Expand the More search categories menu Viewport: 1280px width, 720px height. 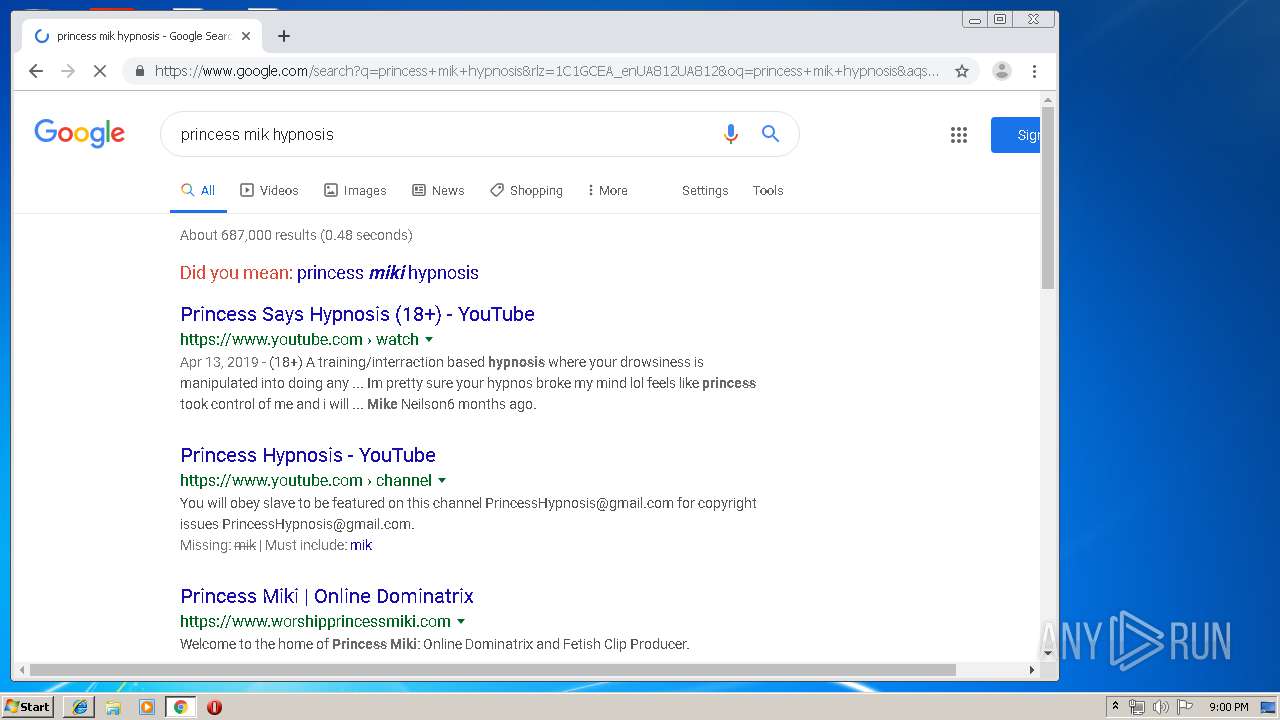[x=606, y=190]
